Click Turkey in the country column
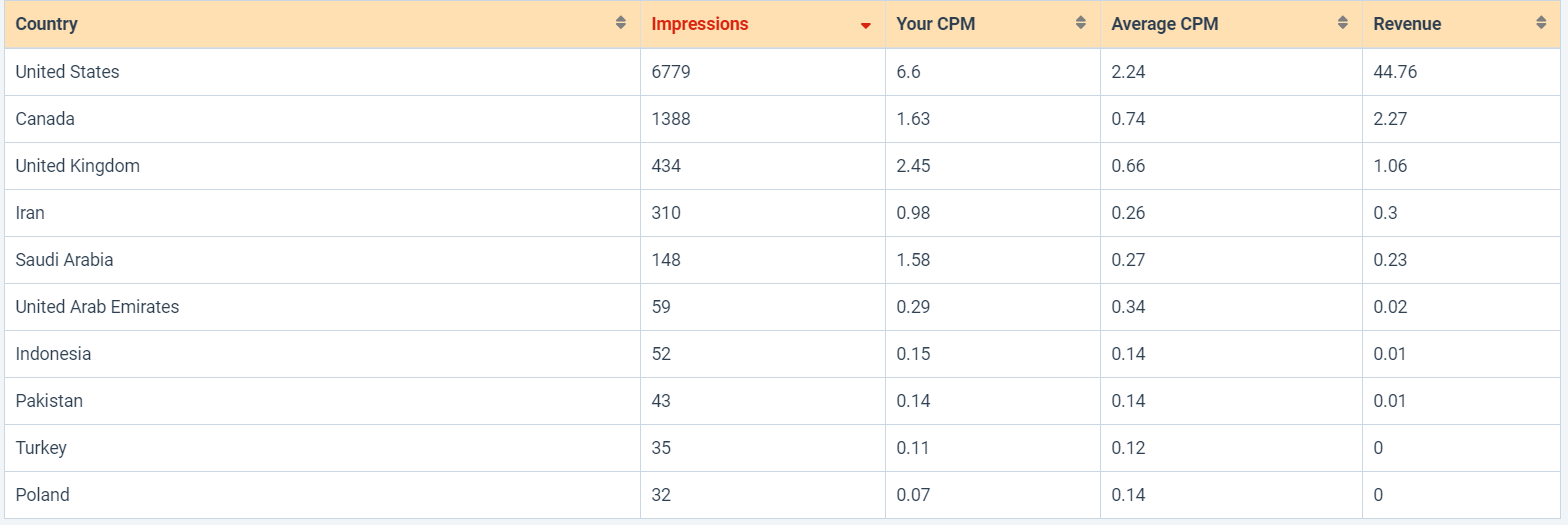1568x525 pixels. pyautogui.click(x=41, y=448)
